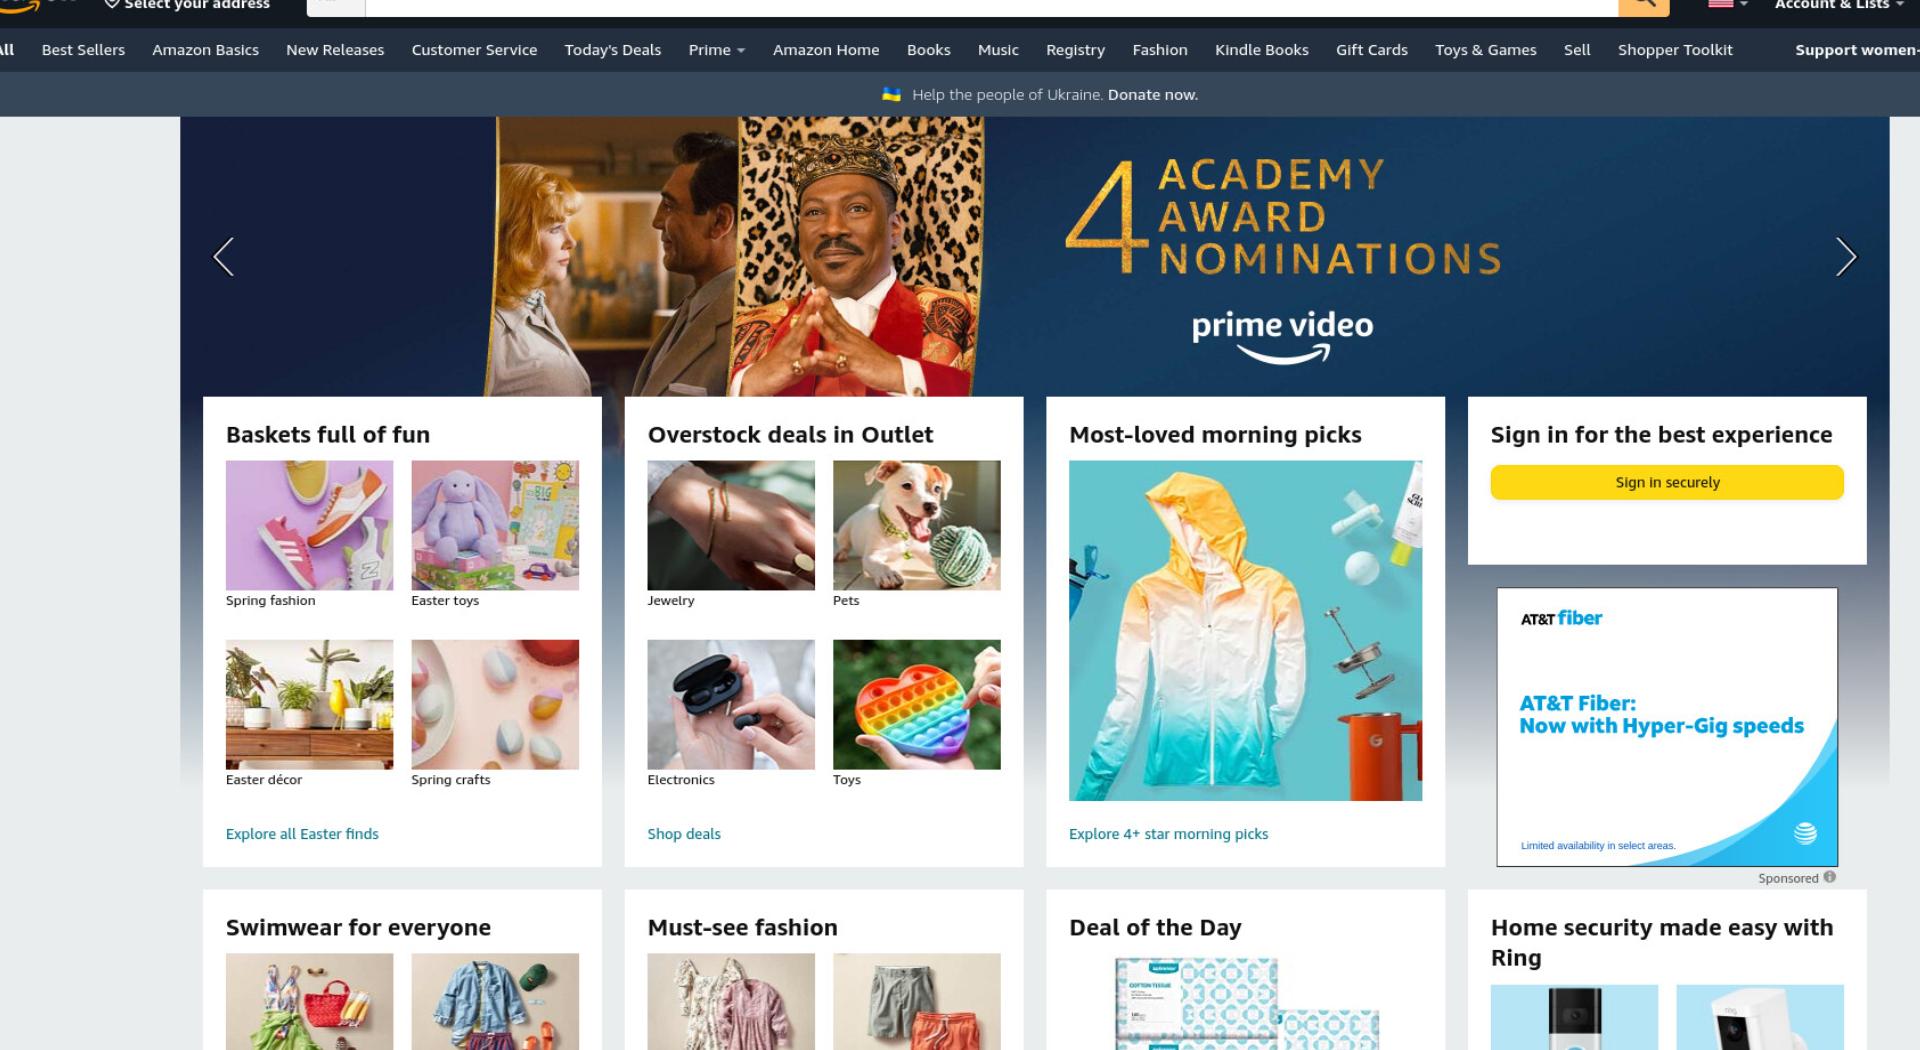1920x1050 pixels.
Task: Click the Sponsored ad info icon
Action: 1829,877
